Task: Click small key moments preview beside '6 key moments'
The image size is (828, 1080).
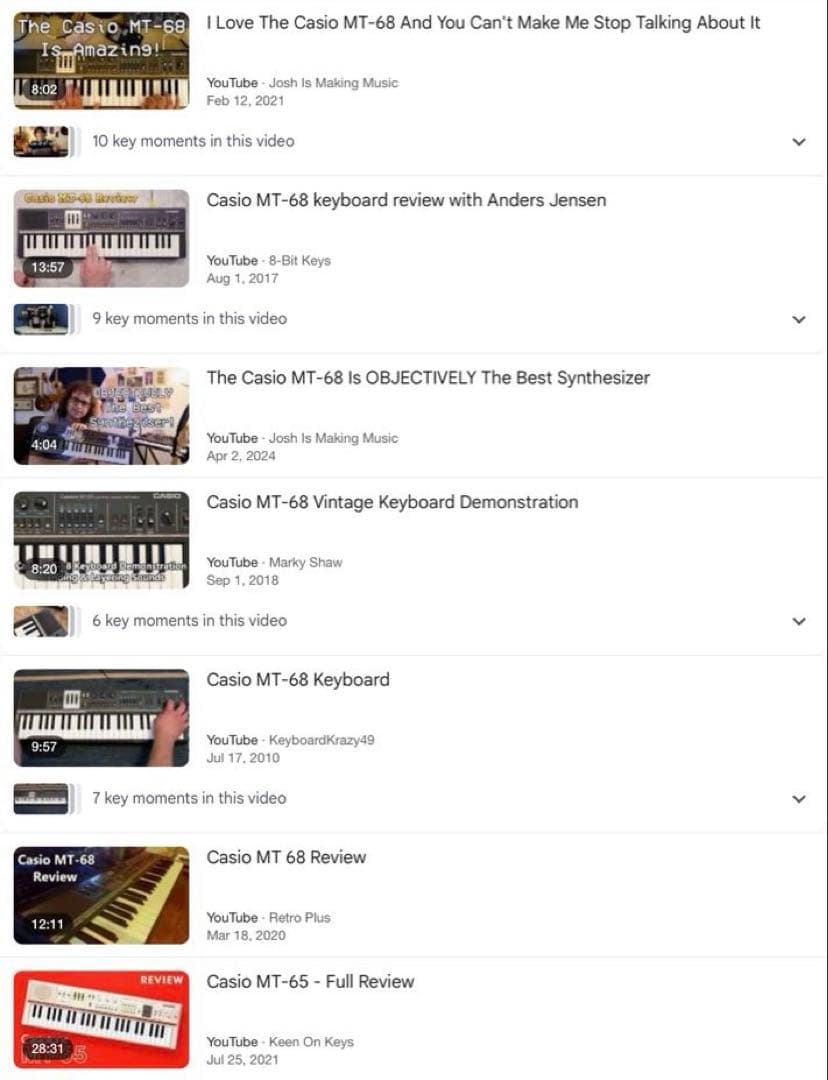Action: click(x=41, y=621)
